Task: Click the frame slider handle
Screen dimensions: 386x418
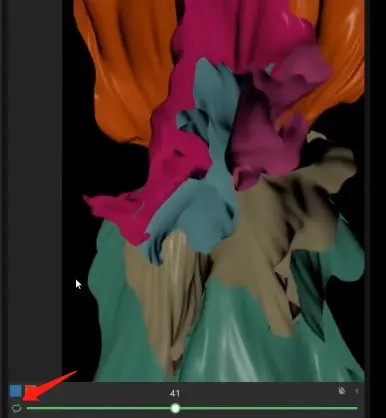Action: coord(175,408)
